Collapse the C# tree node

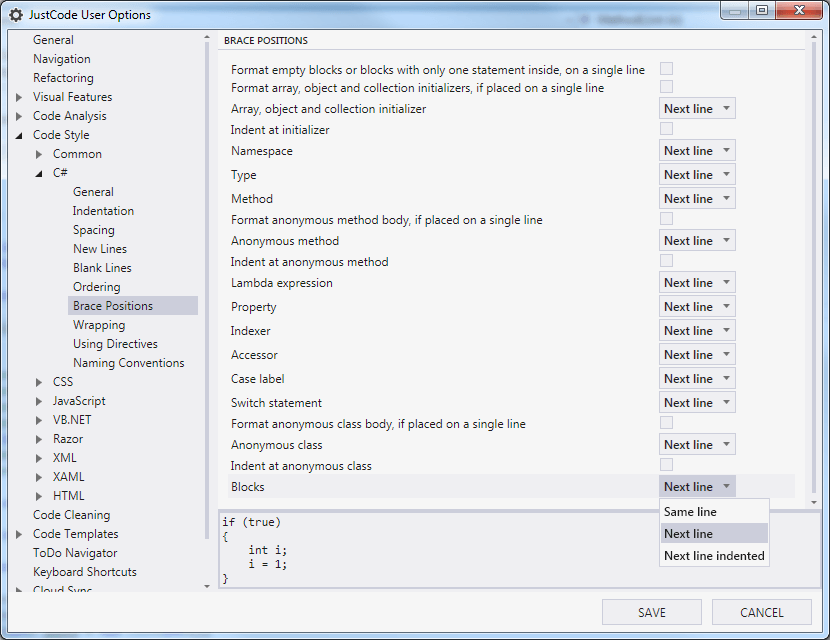(39, 174)
